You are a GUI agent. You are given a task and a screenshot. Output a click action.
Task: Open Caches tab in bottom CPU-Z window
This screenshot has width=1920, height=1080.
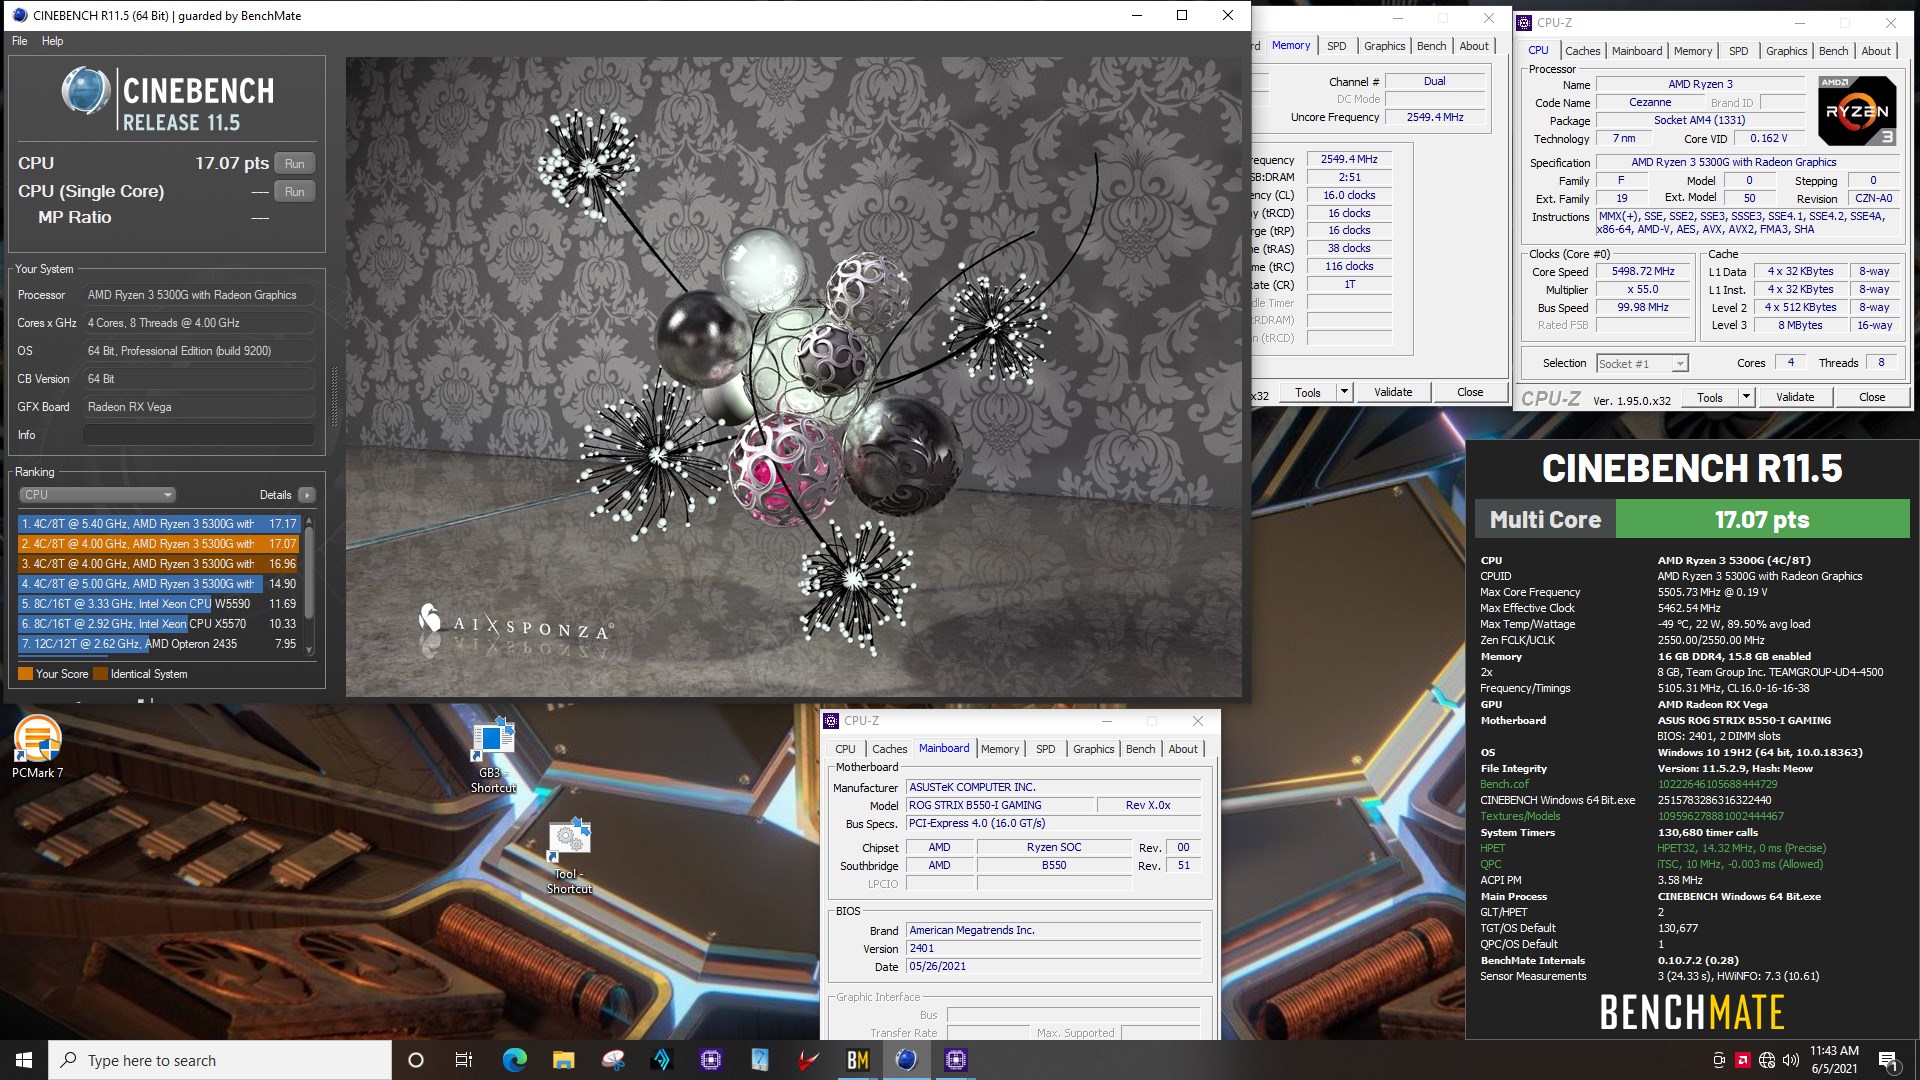(889, 749)
